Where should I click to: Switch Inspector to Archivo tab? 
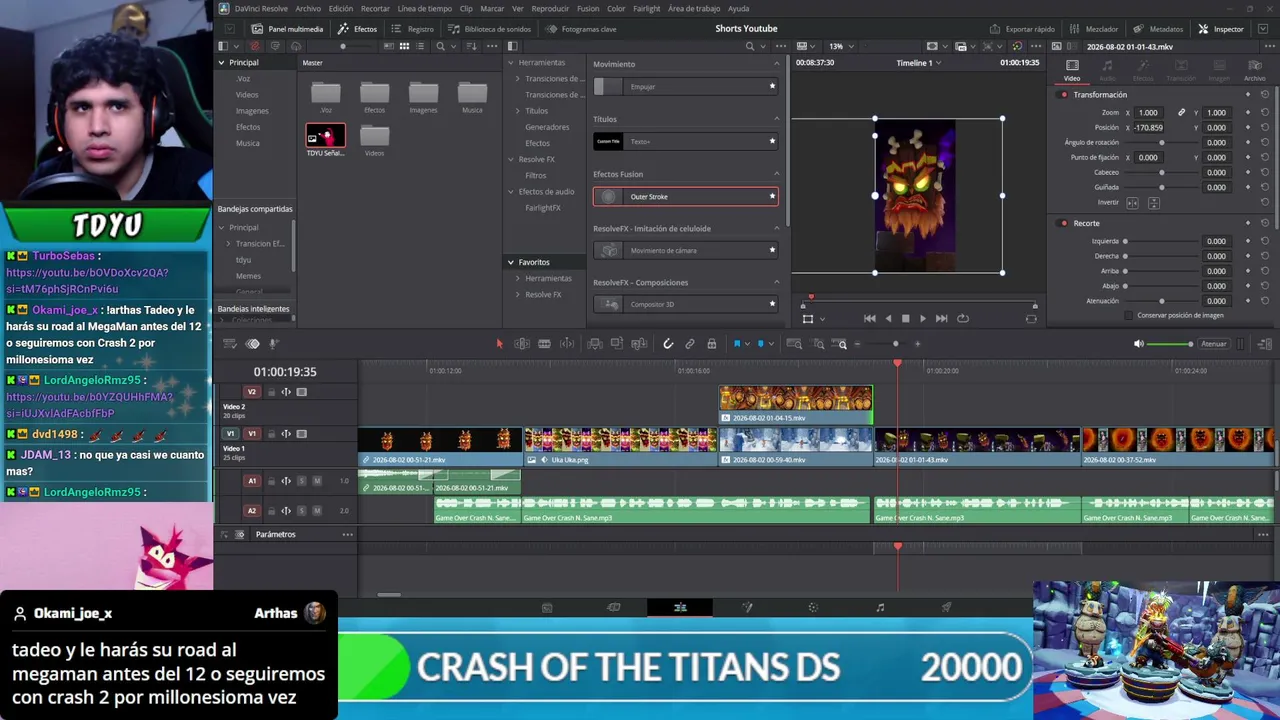pyautogui.click(x=1254, y=71)
